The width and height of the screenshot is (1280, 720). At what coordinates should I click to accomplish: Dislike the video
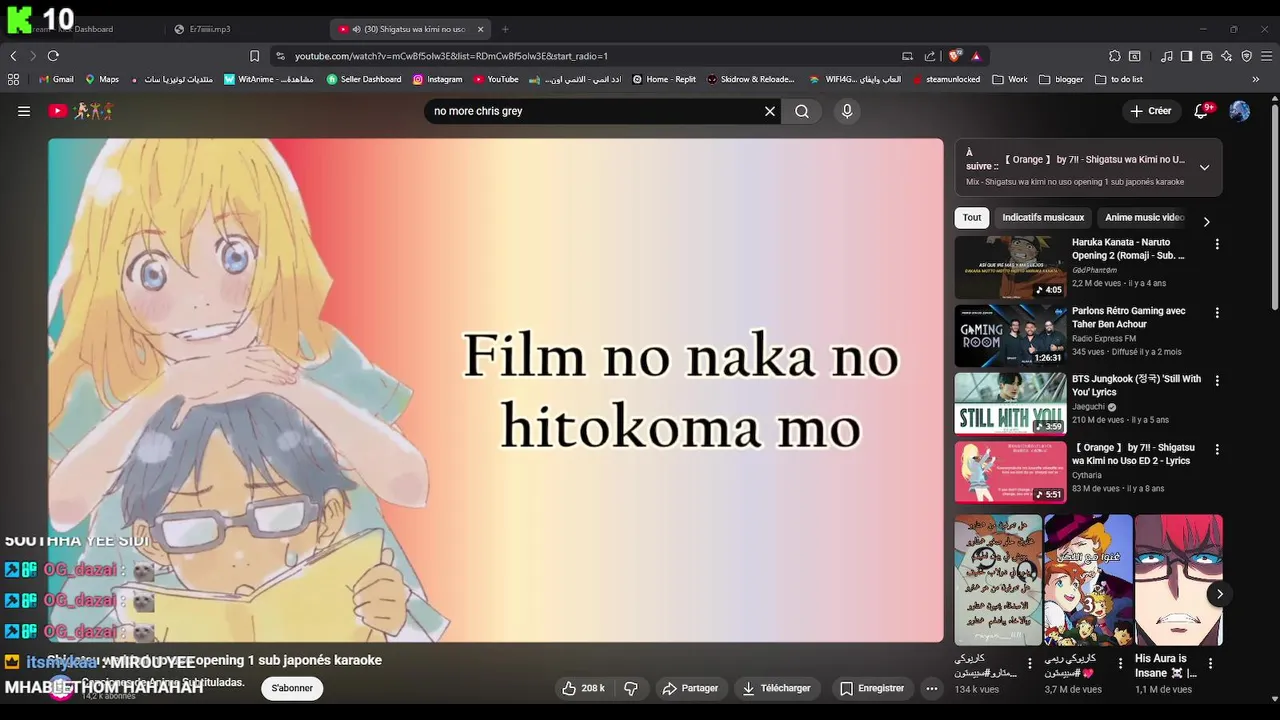[631, 688]
